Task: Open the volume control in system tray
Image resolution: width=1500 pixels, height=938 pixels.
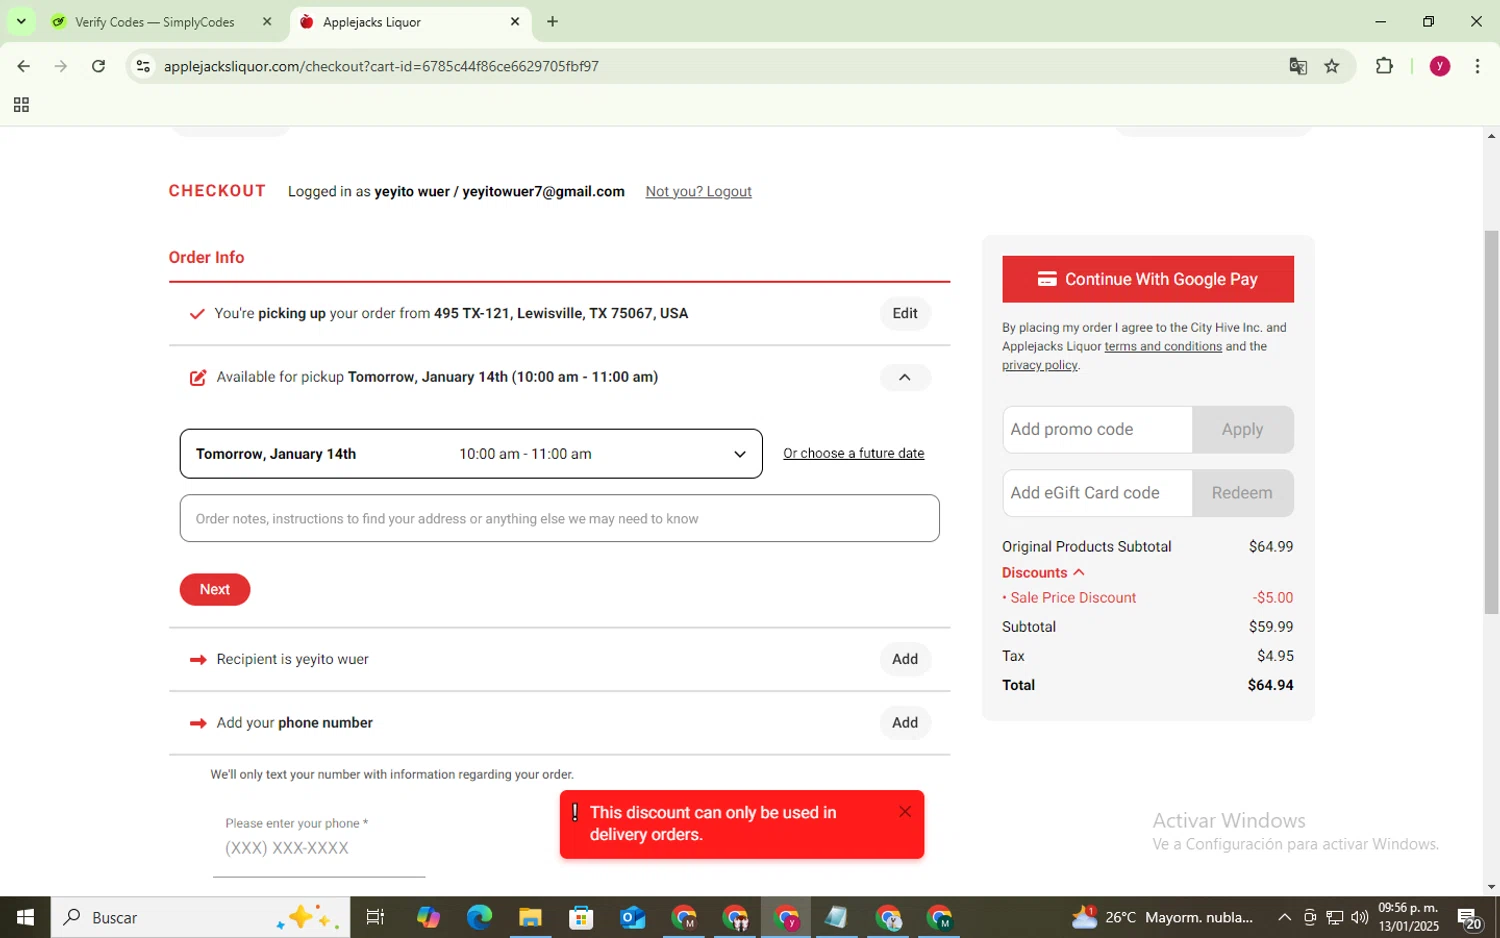Action: (1359, 917)
